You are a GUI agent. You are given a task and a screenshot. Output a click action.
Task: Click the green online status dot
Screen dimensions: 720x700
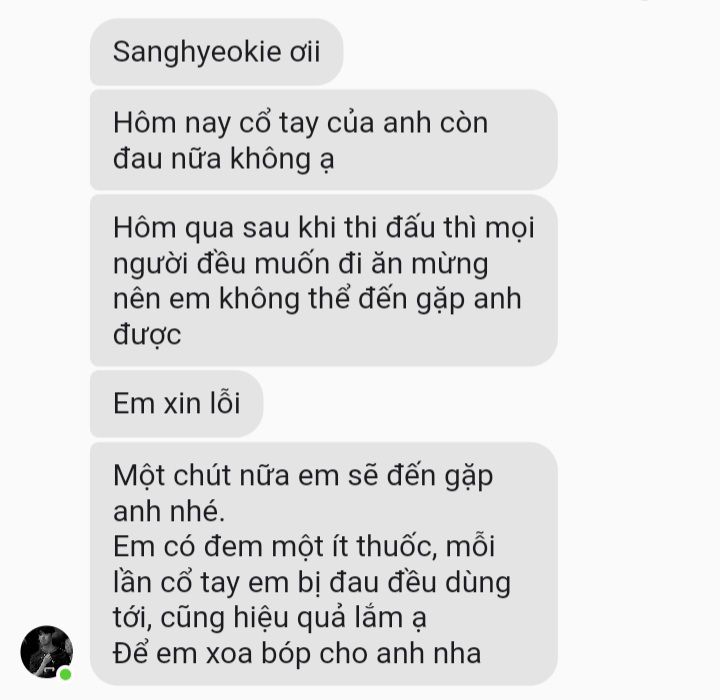pyautogui.click(x=66, y=674)
